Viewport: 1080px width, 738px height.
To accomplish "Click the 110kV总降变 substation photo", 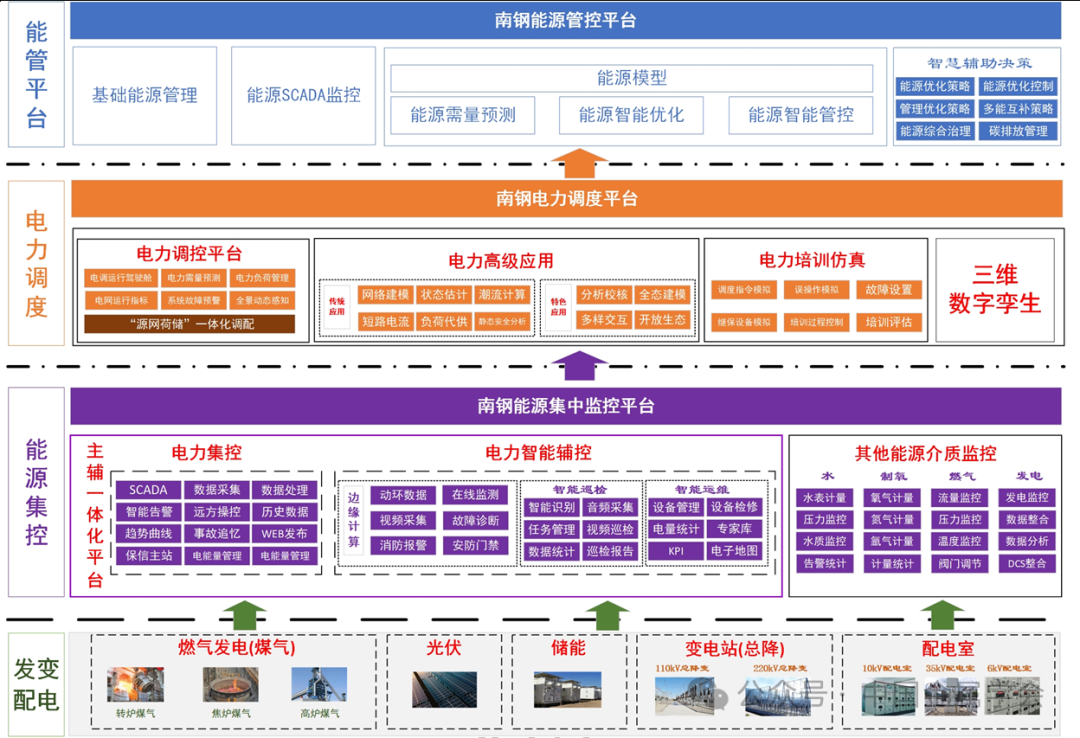I will (x=683, y=695).
